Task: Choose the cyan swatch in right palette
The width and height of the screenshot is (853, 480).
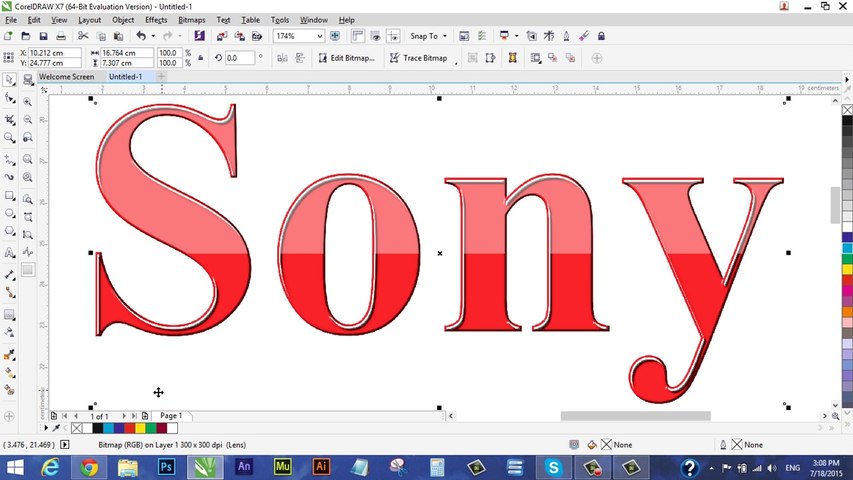Action: point(848,248)
